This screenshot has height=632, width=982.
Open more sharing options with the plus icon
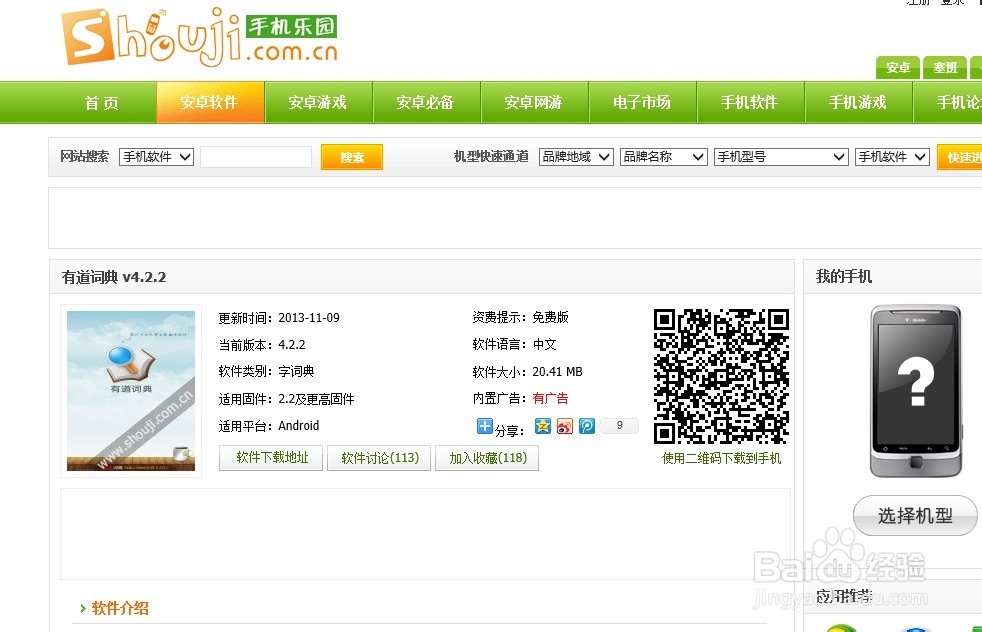coord(485,426)
